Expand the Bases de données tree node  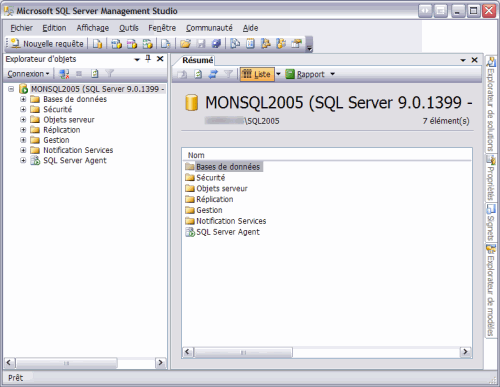tap(23, 99)
